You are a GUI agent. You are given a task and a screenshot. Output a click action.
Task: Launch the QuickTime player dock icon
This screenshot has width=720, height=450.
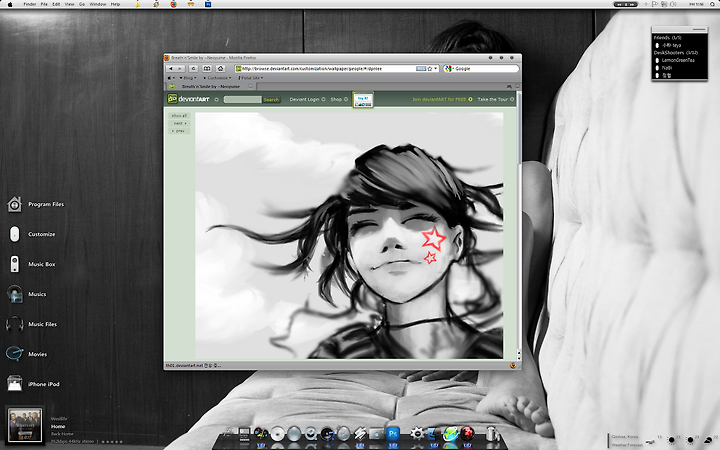(311, 433)
